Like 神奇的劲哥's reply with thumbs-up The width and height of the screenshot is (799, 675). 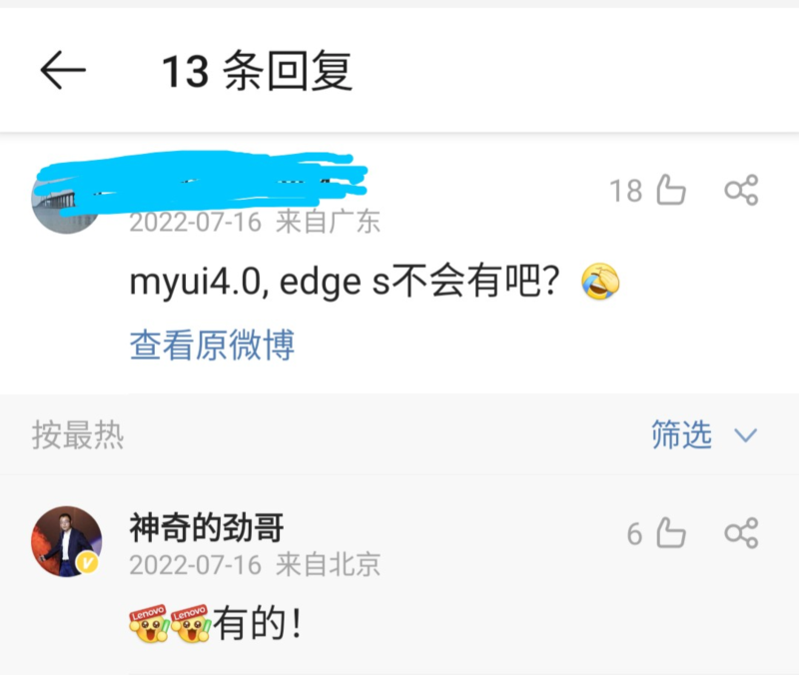pyautogui.click(x=671, y=533)
